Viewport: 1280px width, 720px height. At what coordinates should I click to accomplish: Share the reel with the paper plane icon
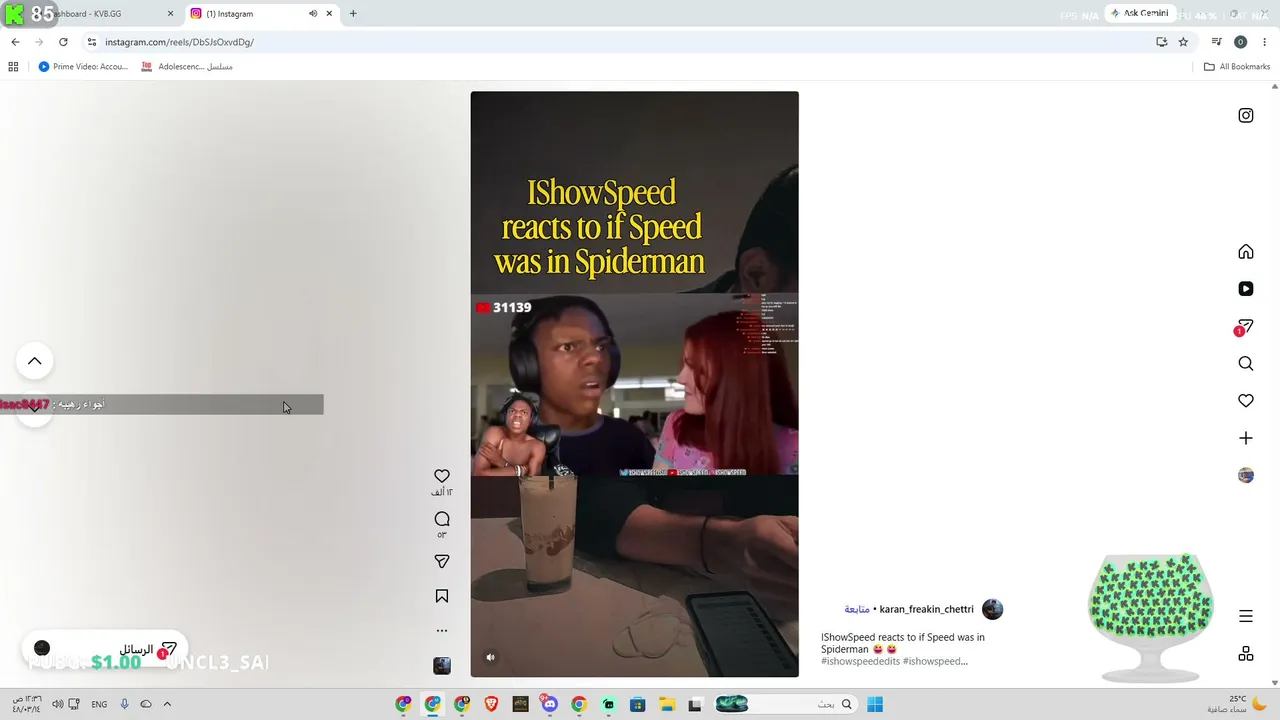tap(442, 562)
